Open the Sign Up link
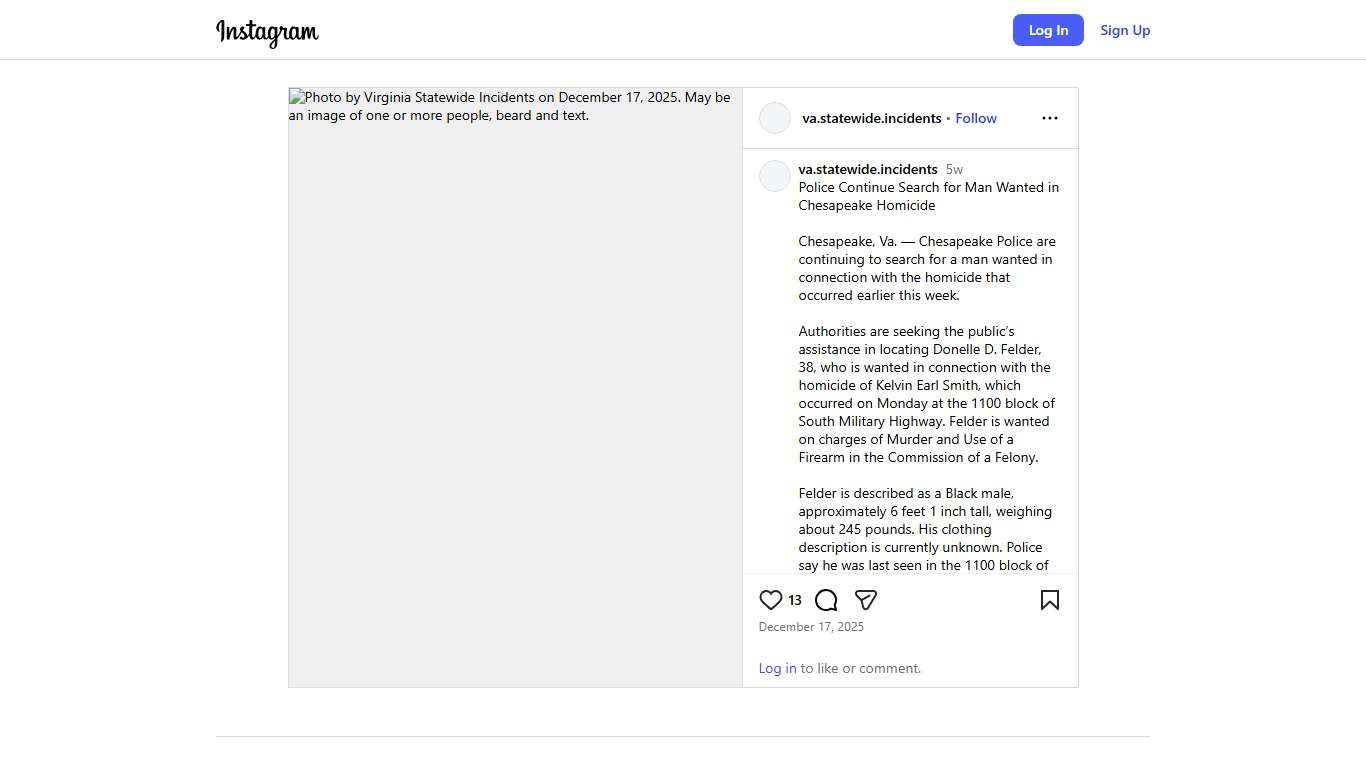 1125,30
